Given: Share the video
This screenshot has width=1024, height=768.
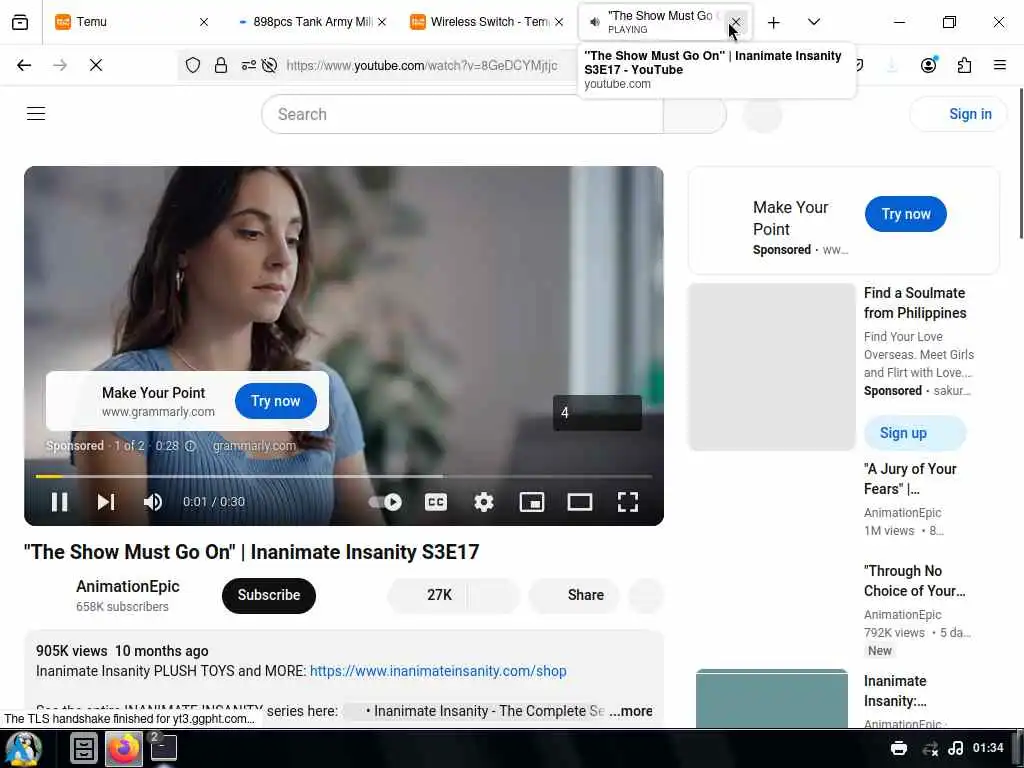Looking at the screenshot, I should pyautogui.click(x=573, y=595).
